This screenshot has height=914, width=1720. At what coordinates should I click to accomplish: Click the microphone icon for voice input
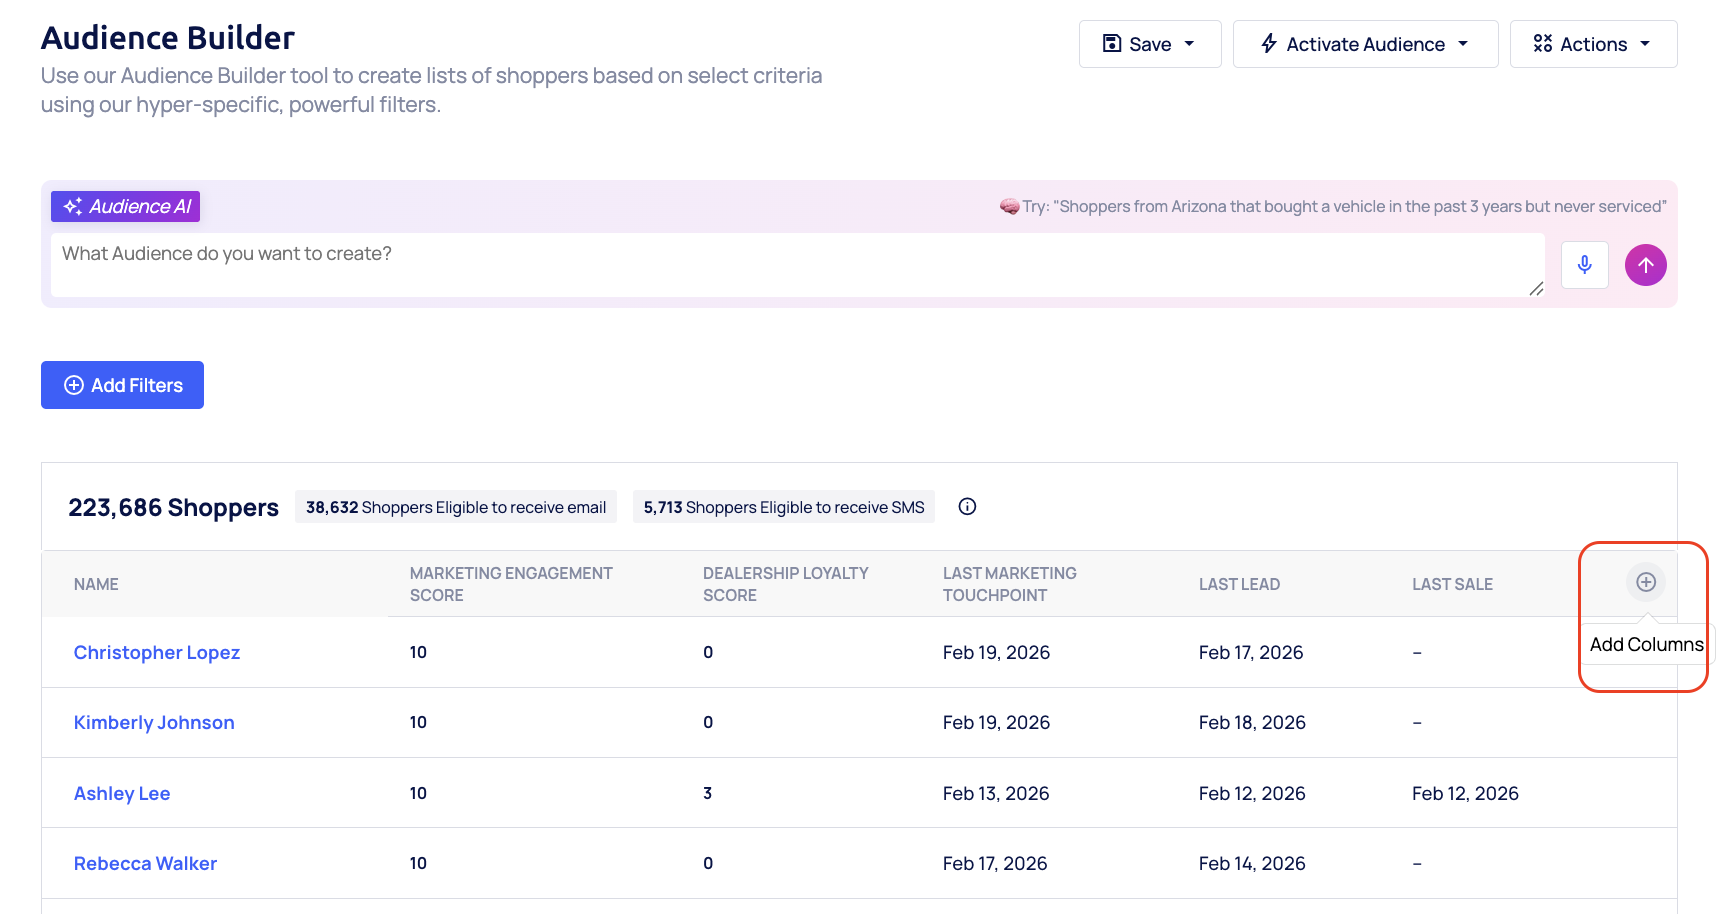click(x=1584, y=265)
